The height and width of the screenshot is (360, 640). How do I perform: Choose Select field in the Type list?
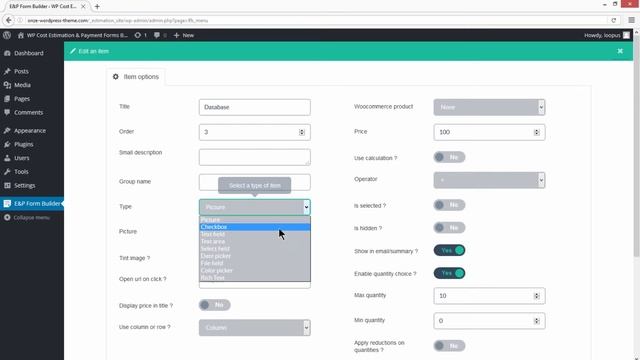coord(255,249)
